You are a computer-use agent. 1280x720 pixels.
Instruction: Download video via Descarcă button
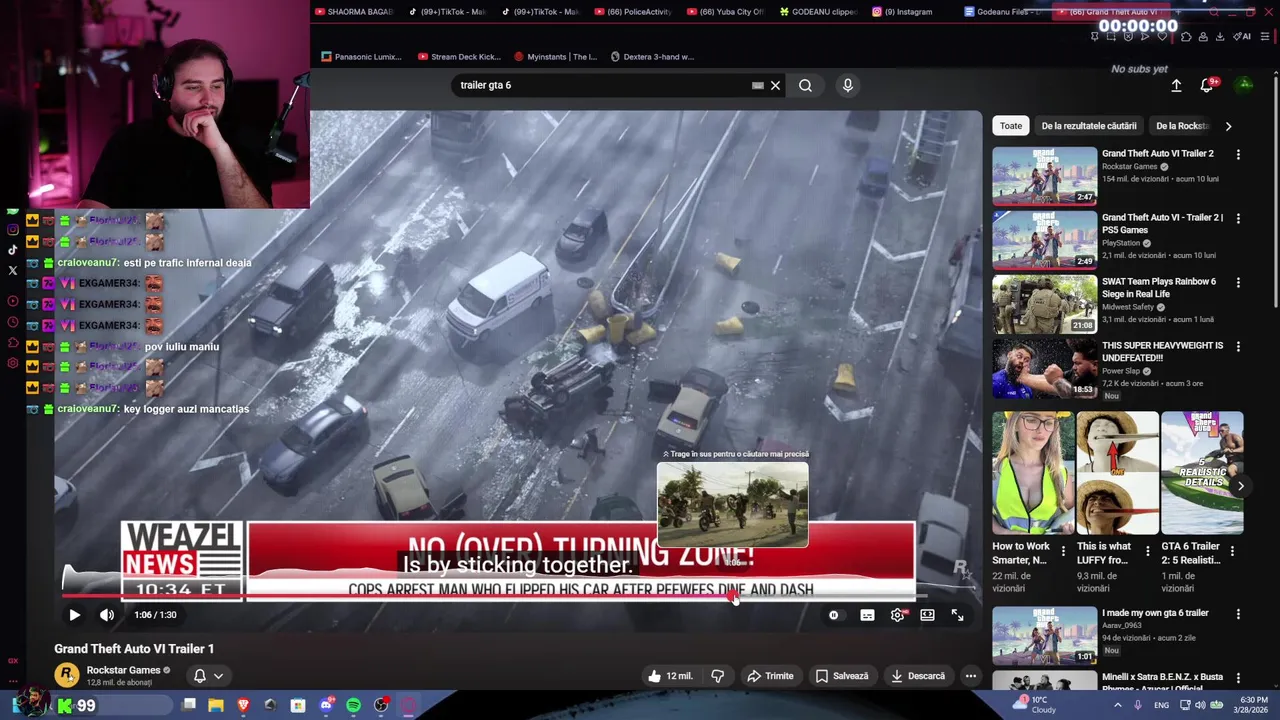(x=917, y=676)
